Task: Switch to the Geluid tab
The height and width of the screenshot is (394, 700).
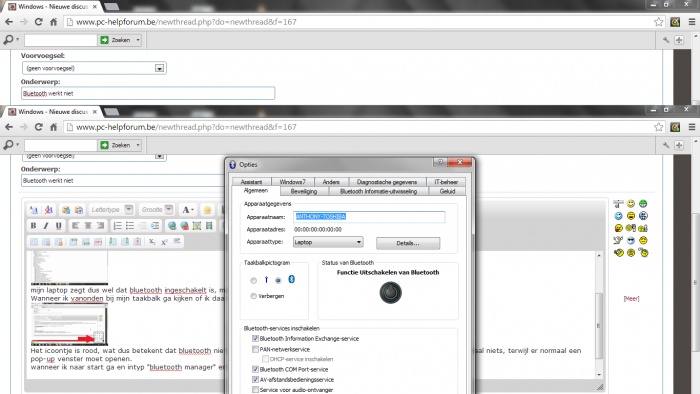Action: point(447,191)
